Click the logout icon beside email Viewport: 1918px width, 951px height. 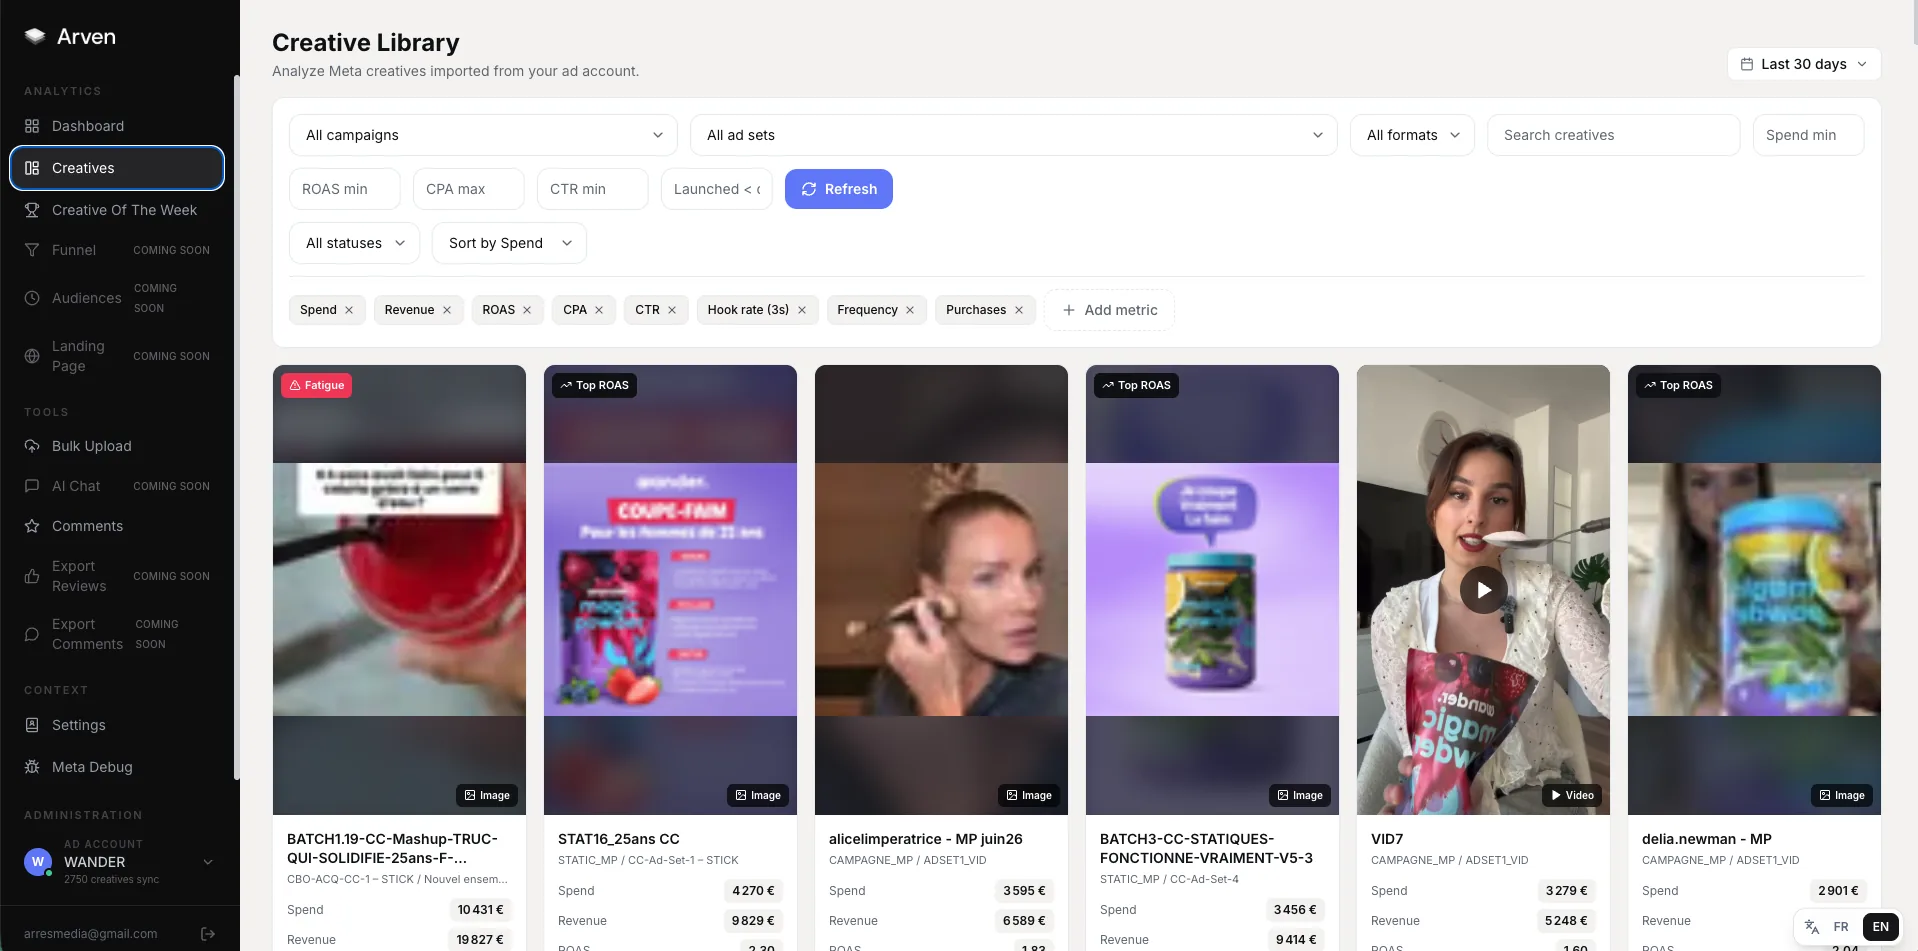[x=208, y=934]
